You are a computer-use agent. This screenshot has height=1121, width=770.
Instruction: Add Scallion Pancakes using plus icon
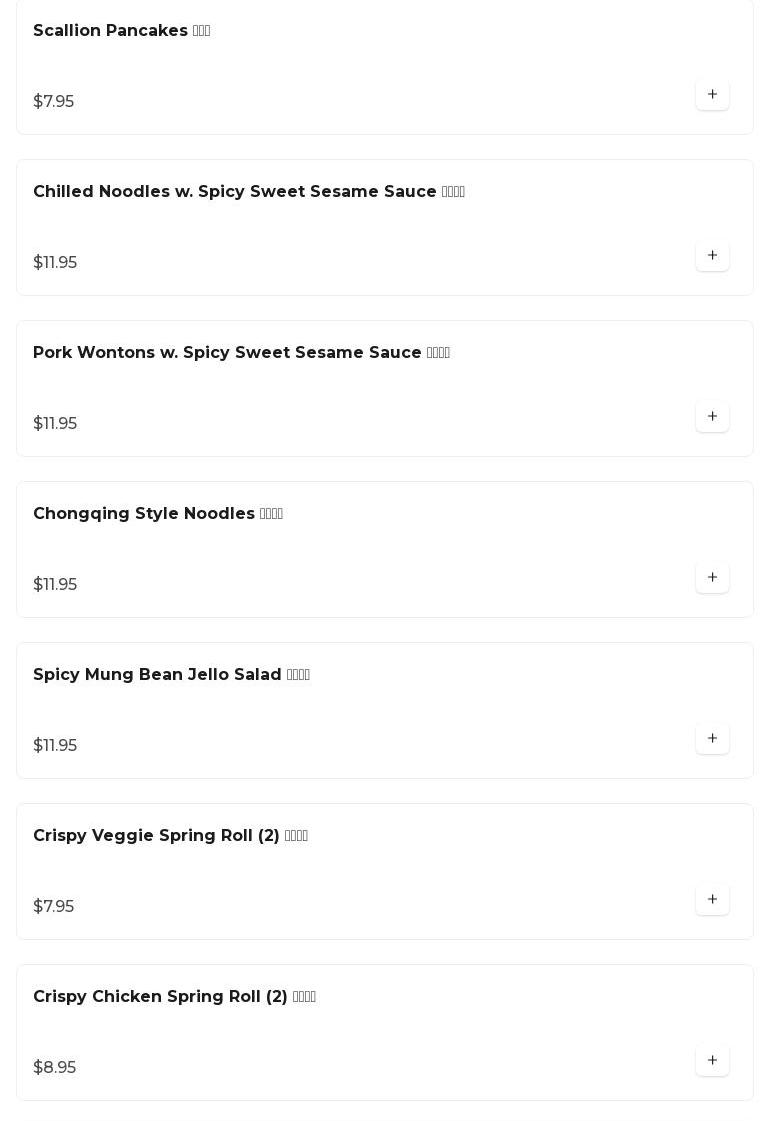(x=712, y=95)
